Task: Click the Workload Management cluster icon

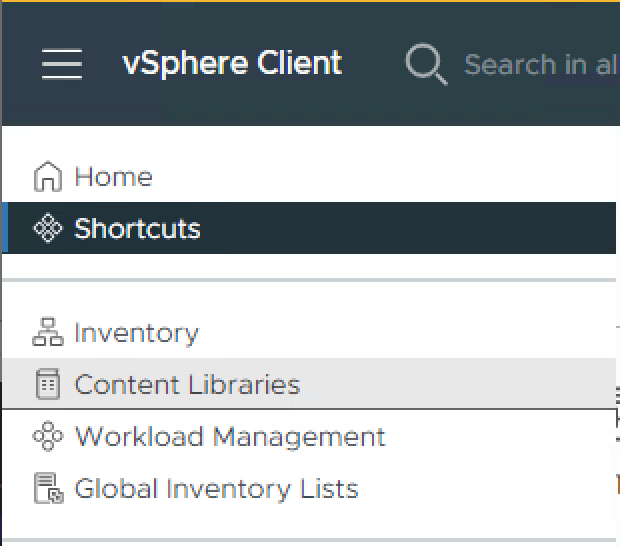Action: coord(48,437)
